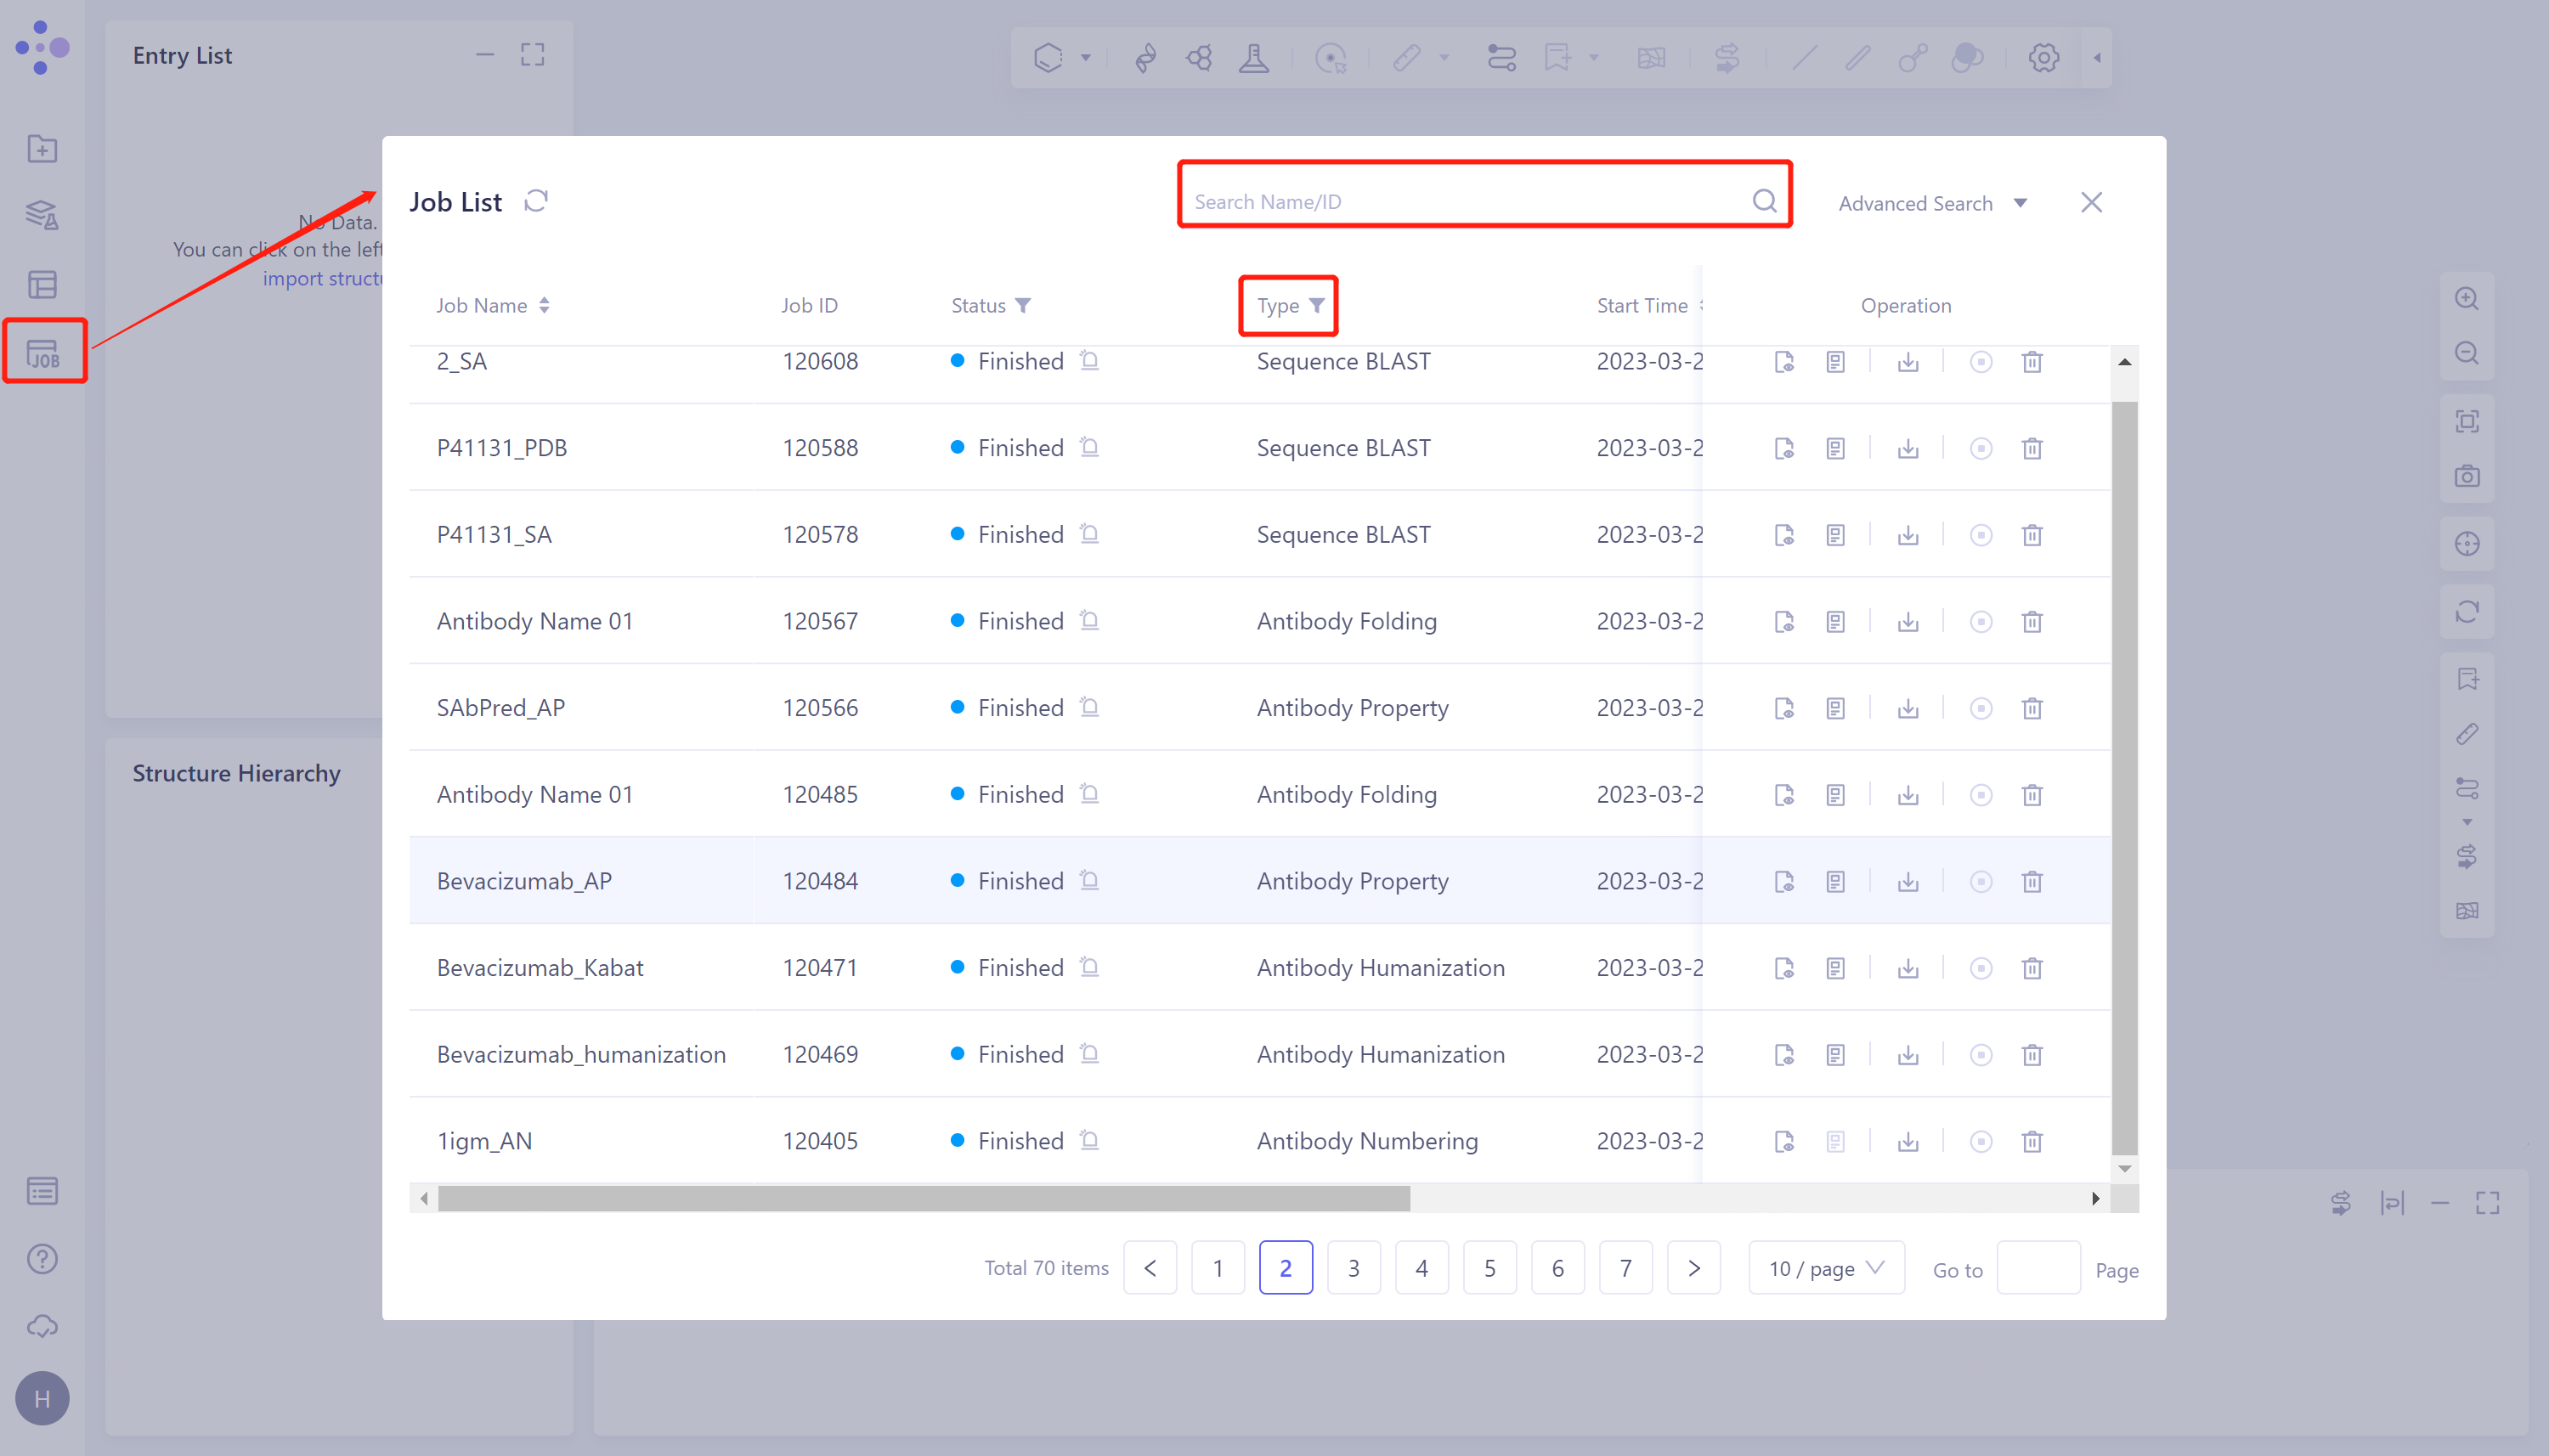Click zoom out icon on right toolbar

tap(2467, 353)
